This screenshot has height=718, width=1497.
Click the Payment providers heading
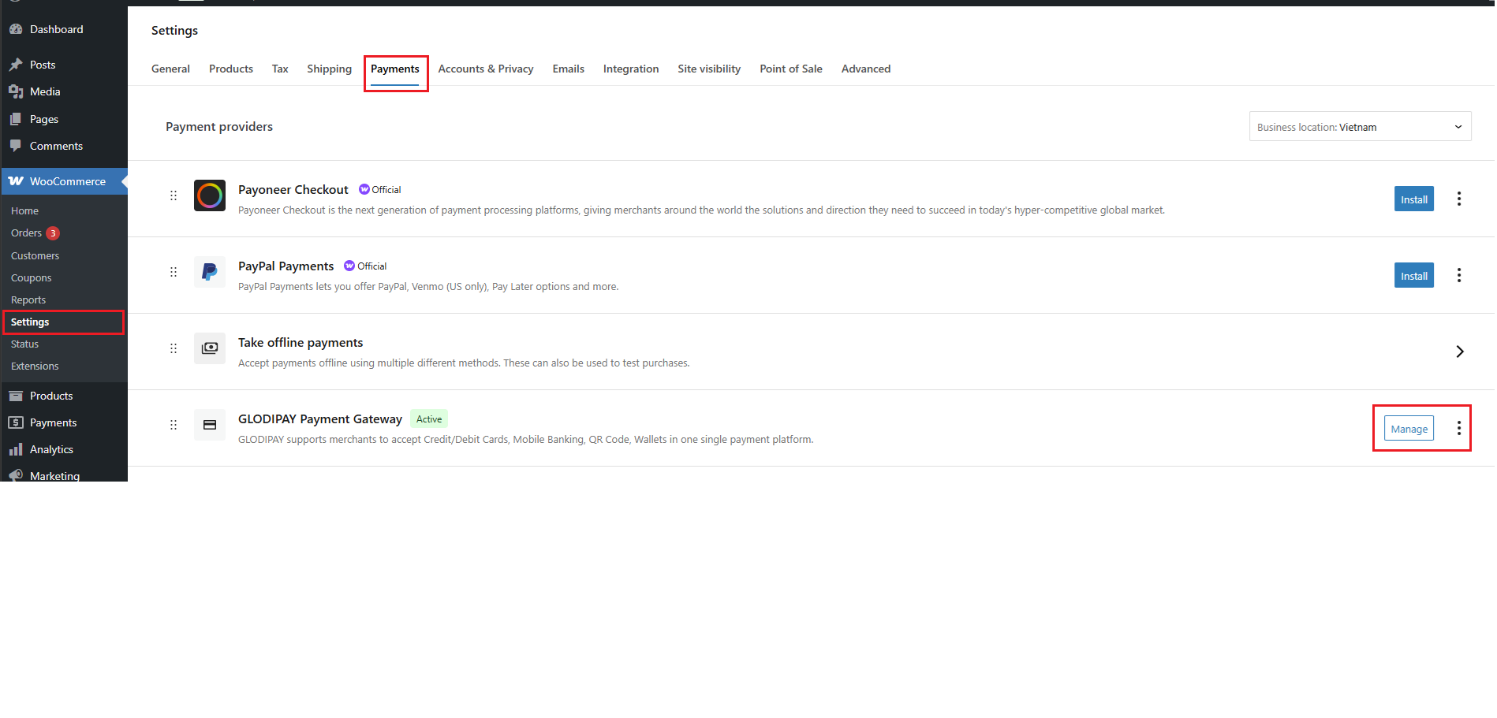(x=219, y=127)
